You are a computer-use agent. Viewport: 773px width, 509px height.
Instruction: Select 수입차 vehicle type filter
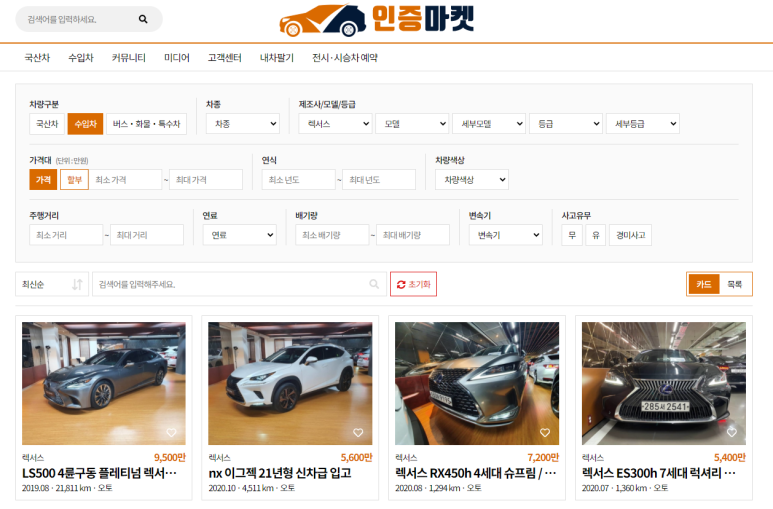point(85,124)
